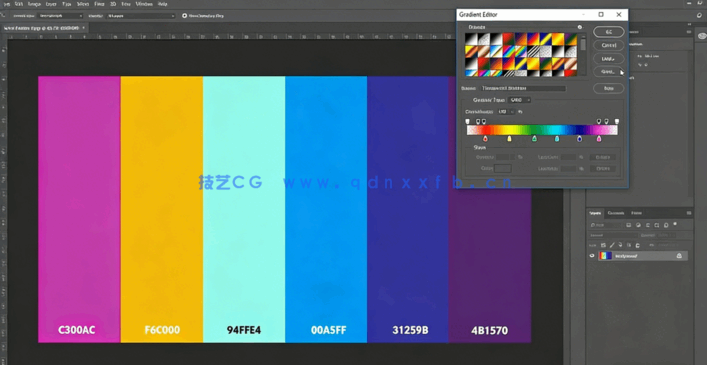This screenshot has width=707, height=365.
Task: Click the hex label 94FFE4 on canvas
Action: click(243, 330)
